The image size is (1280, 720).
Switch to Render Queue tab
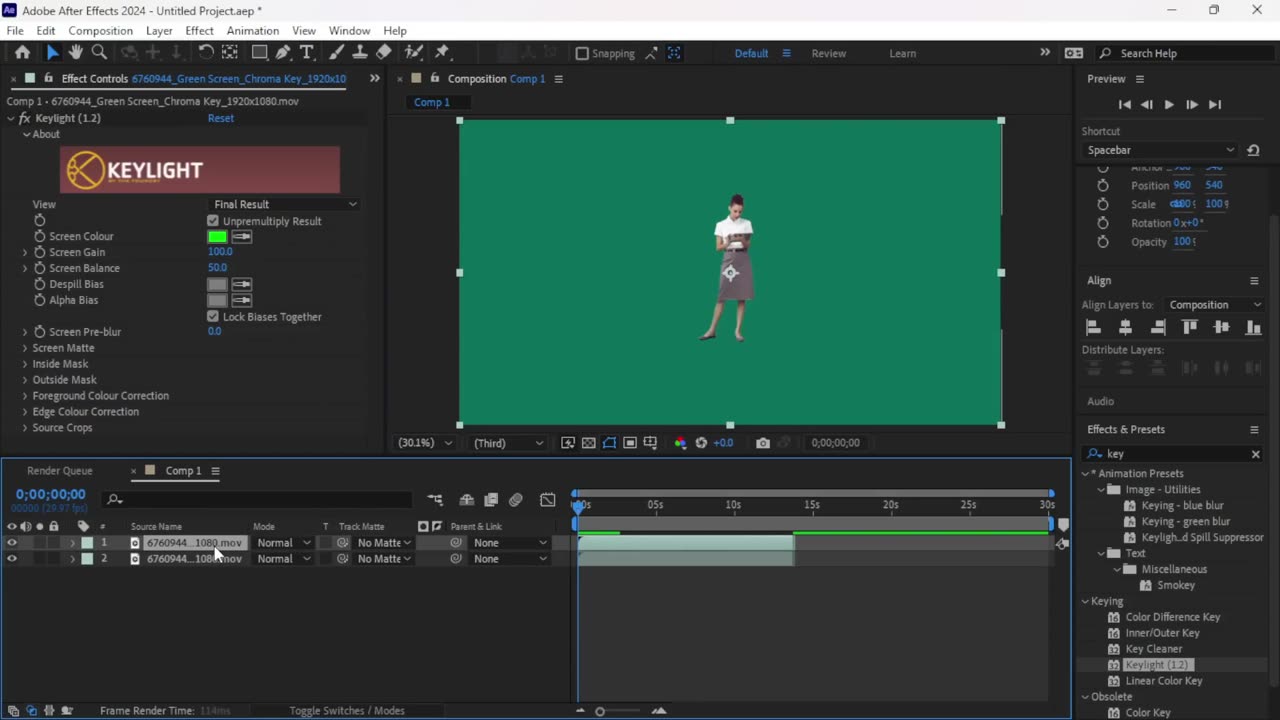pos(59,471)
